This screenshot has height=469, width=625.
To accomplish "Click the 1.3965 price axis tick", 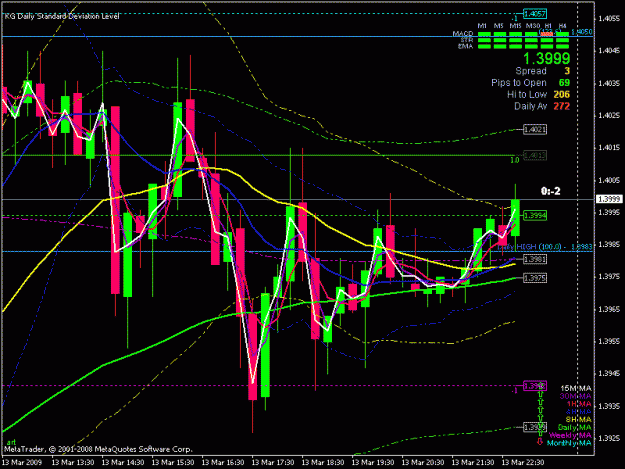I will click(609, 309).
